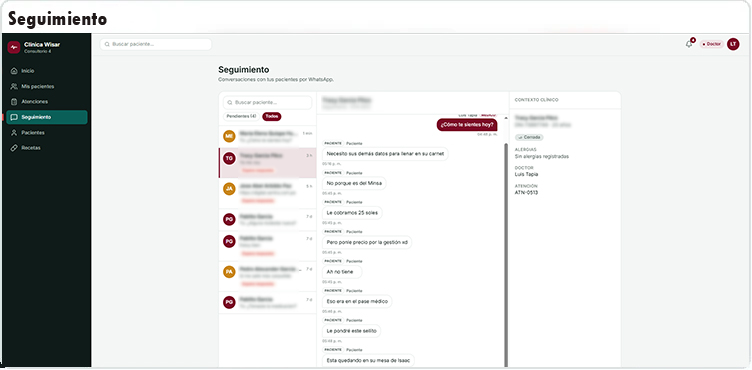Click the chat vertical scrollbar thumb
752x370 pixels.
point(505,254)
